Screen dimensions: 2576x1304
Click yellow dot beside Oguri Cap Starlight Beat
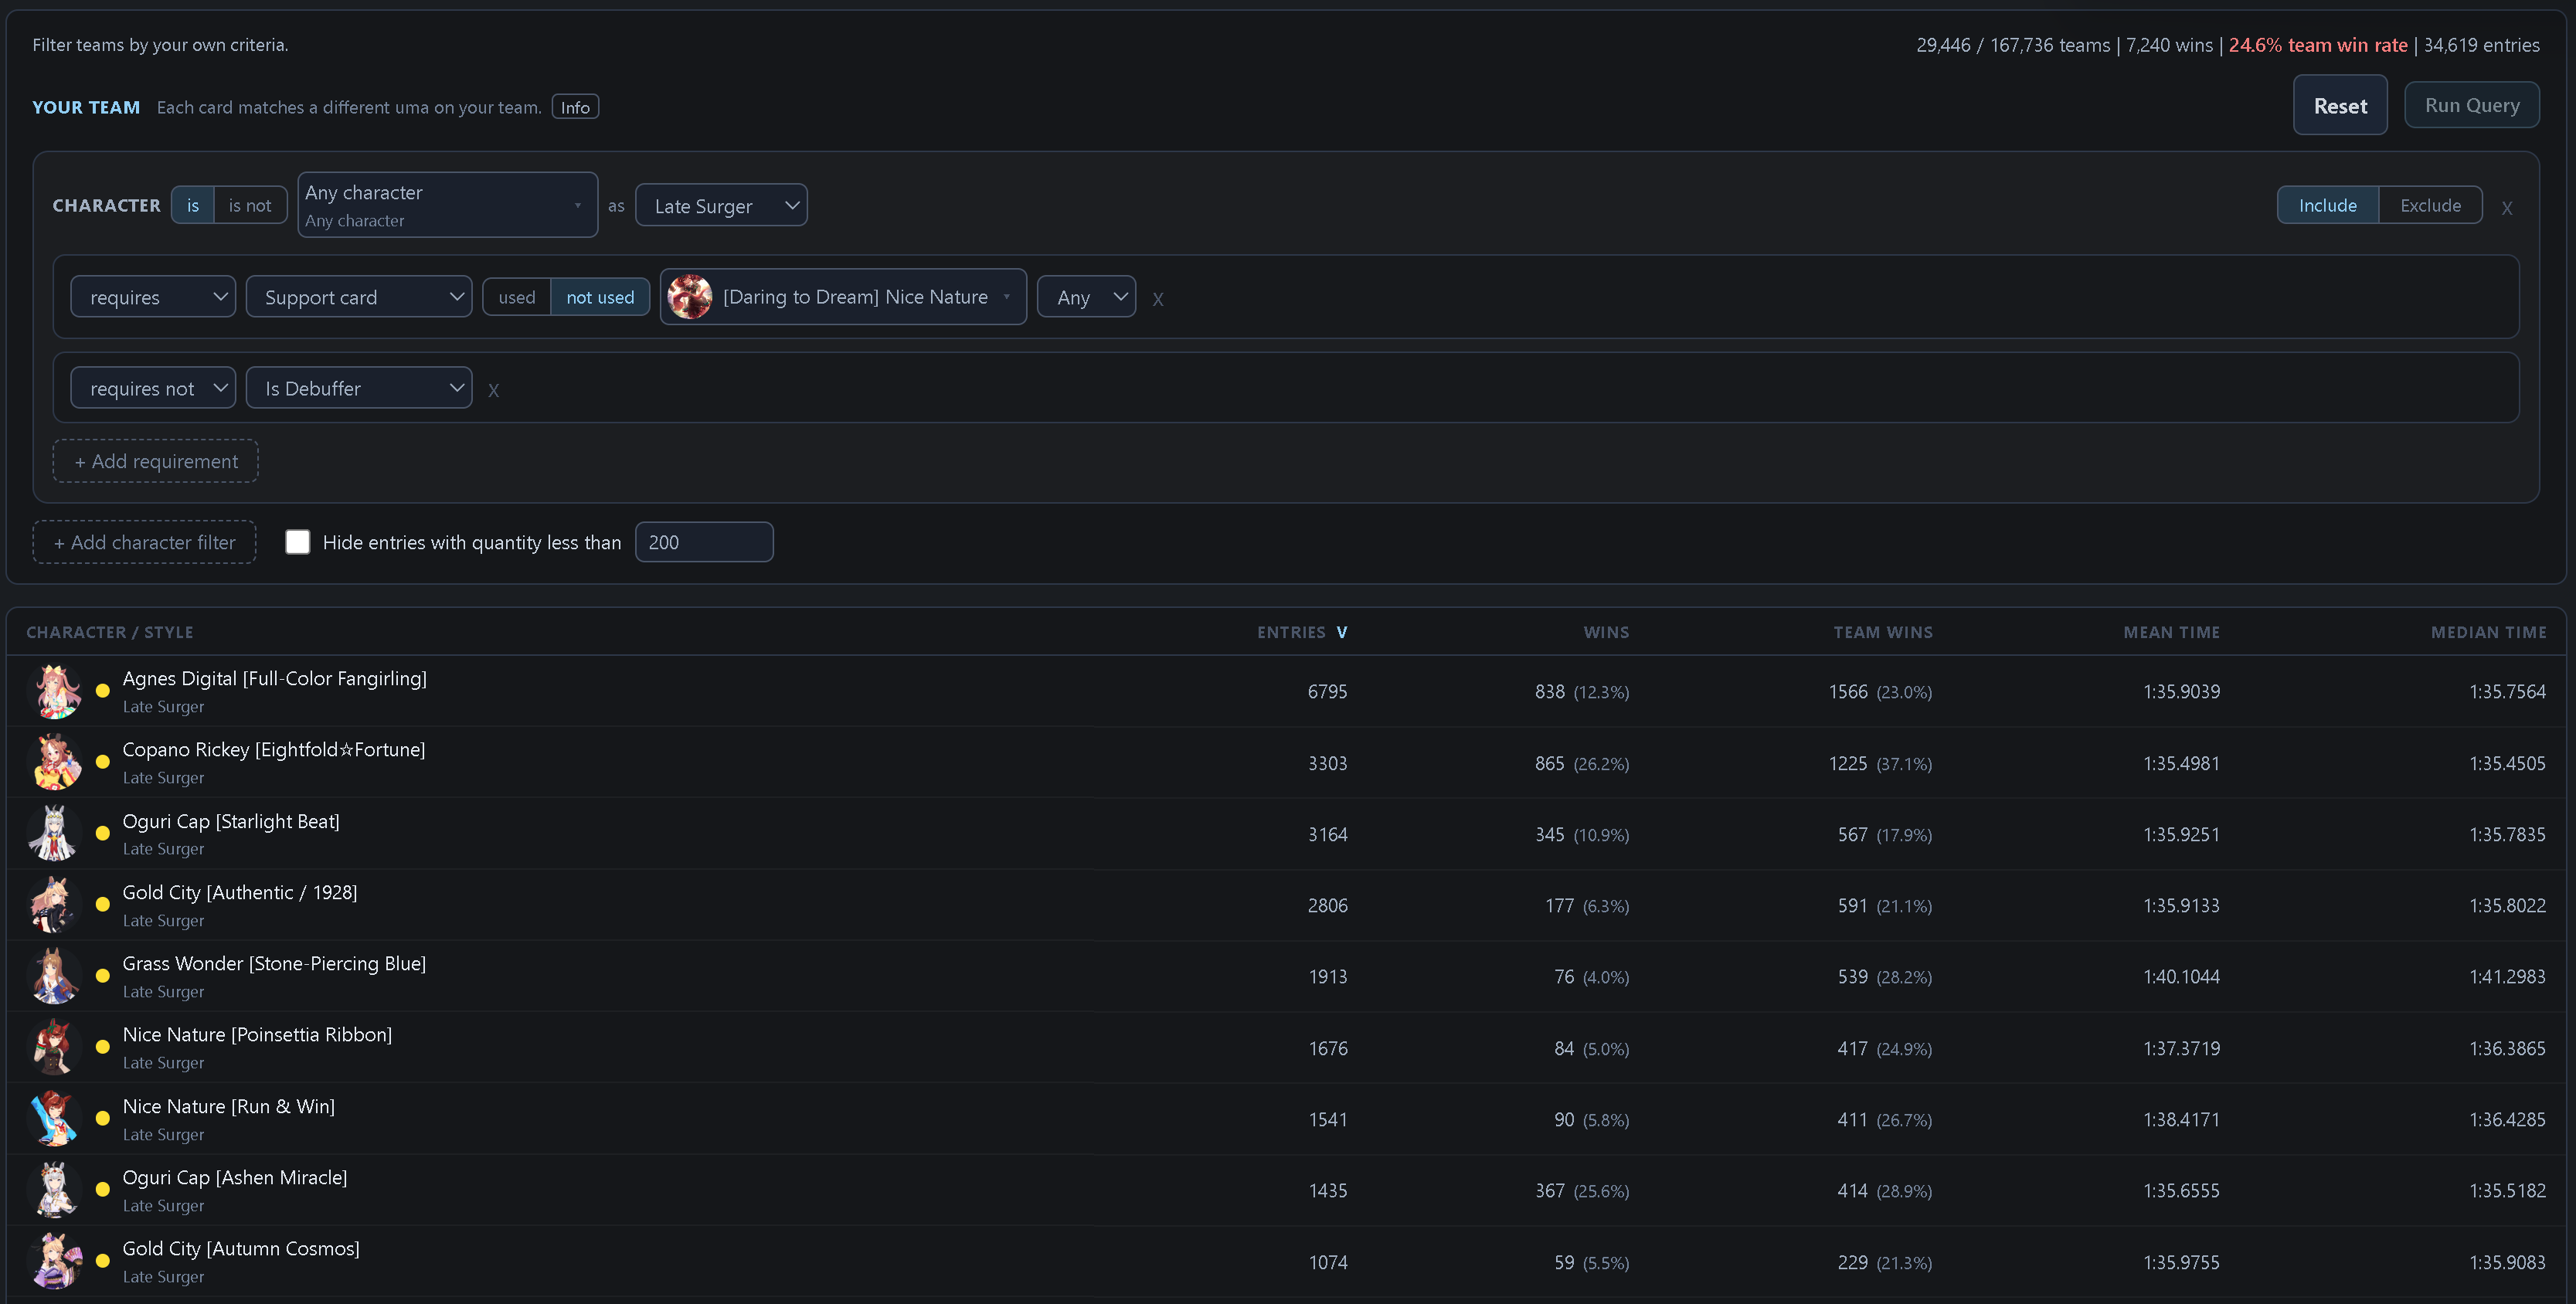point(102,833)
